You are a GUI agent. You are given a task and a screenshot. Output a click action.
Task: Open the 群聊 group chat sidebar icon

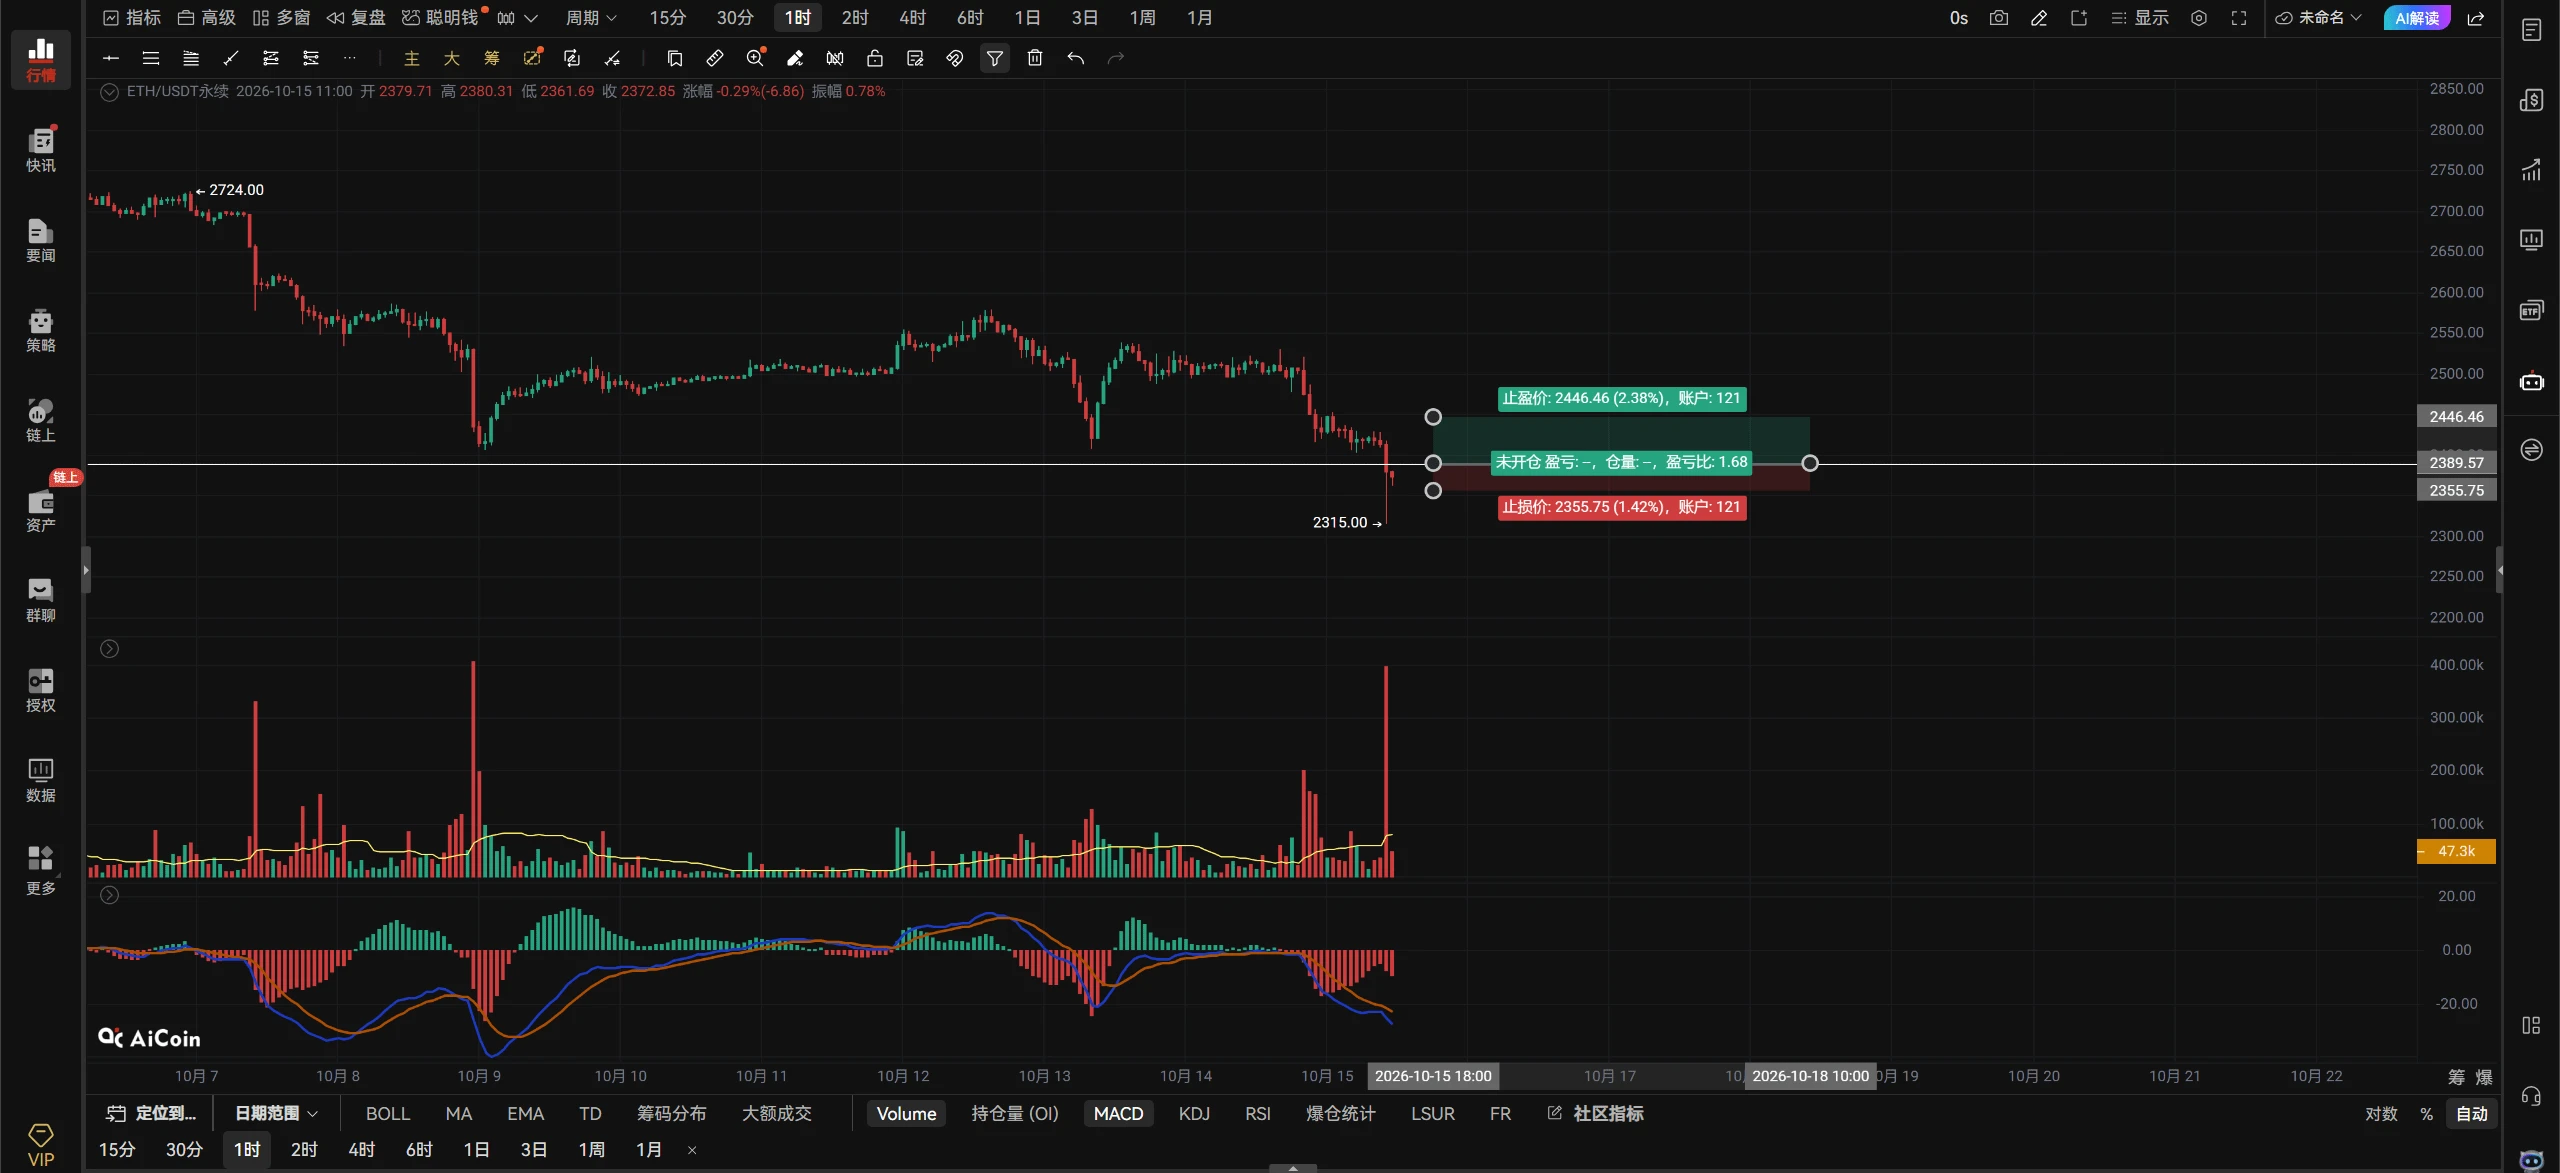(41, 599)
